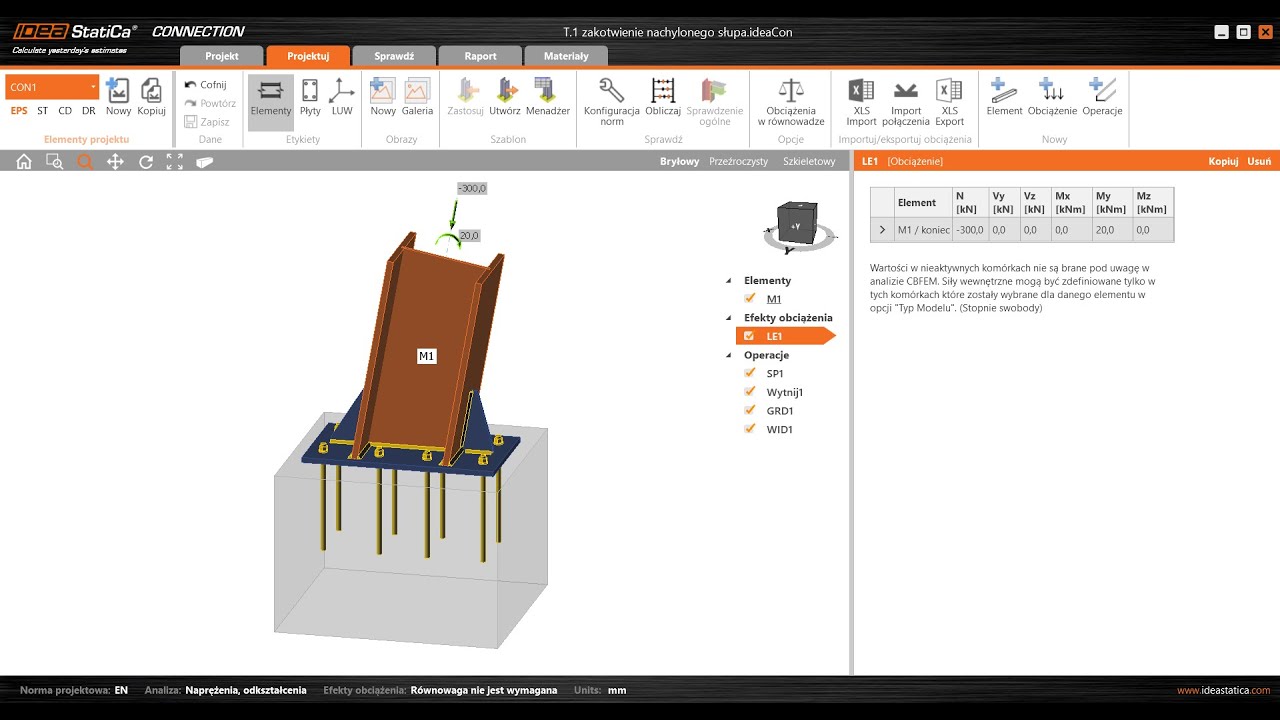
Task: Toggle GRD1 operation checkbox
Action: pyautogui.click(x=750, y=410)
